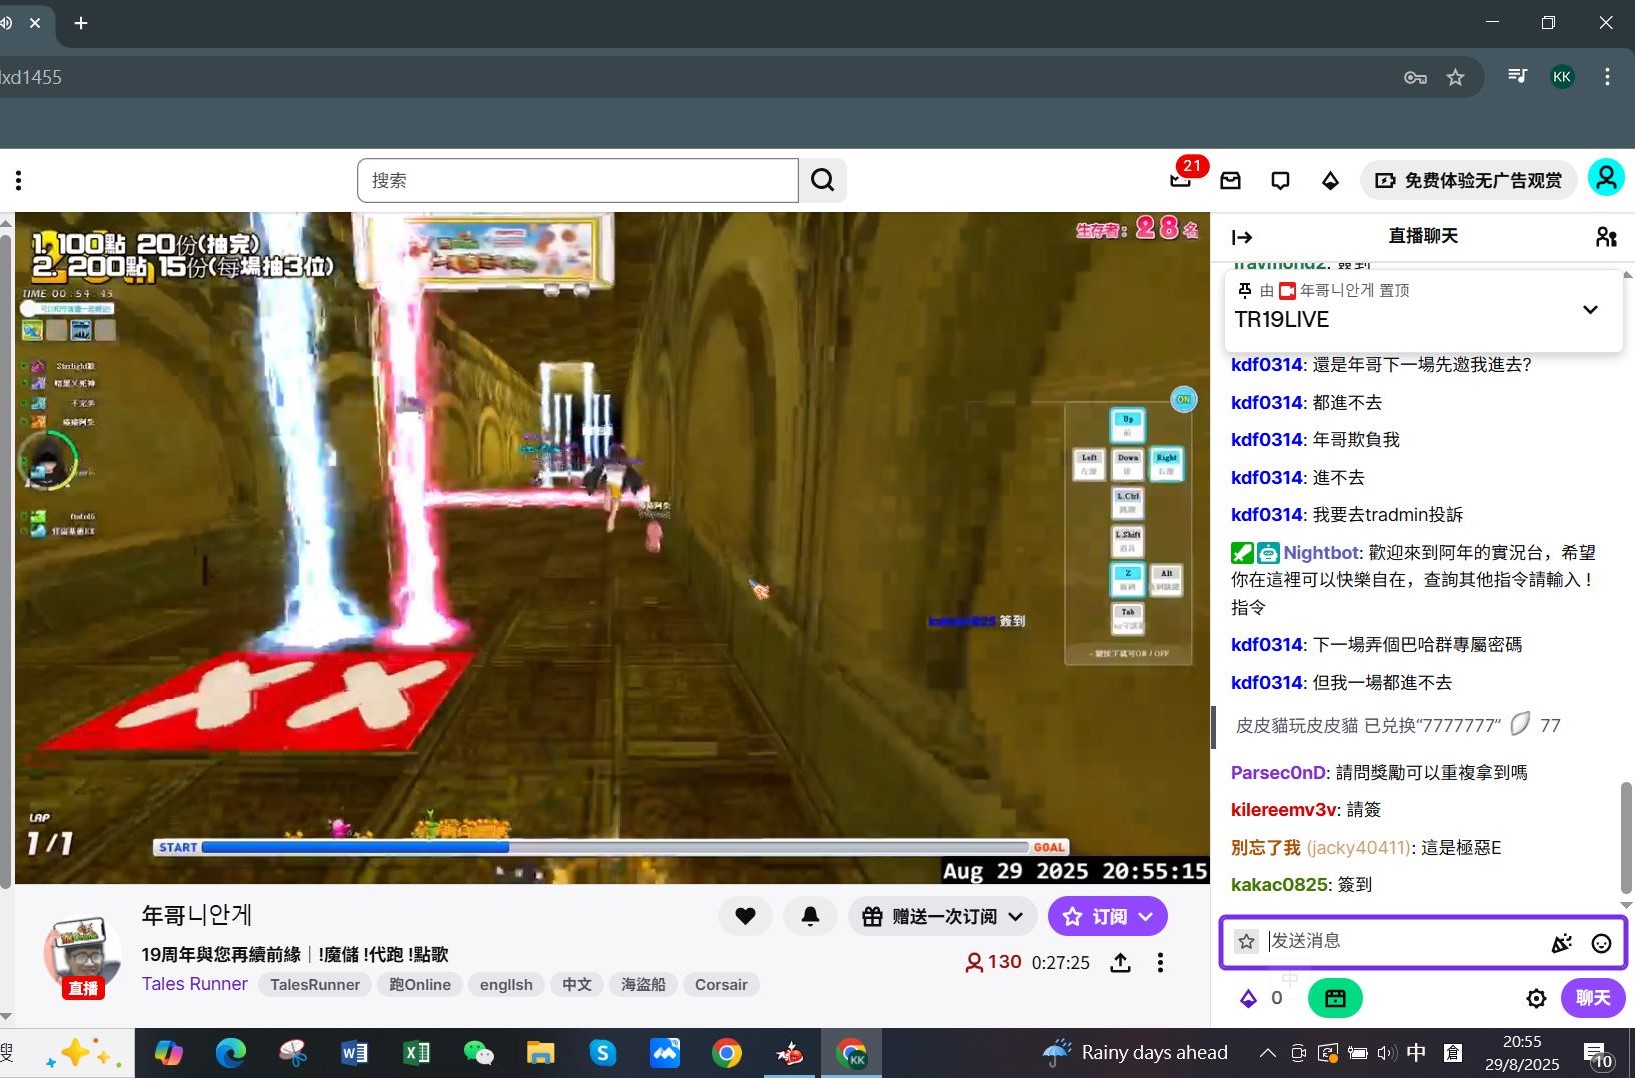This screenshot has width=1636, height=1078.
Task: Click the search magnifier button
Action: tap(822, 180)
